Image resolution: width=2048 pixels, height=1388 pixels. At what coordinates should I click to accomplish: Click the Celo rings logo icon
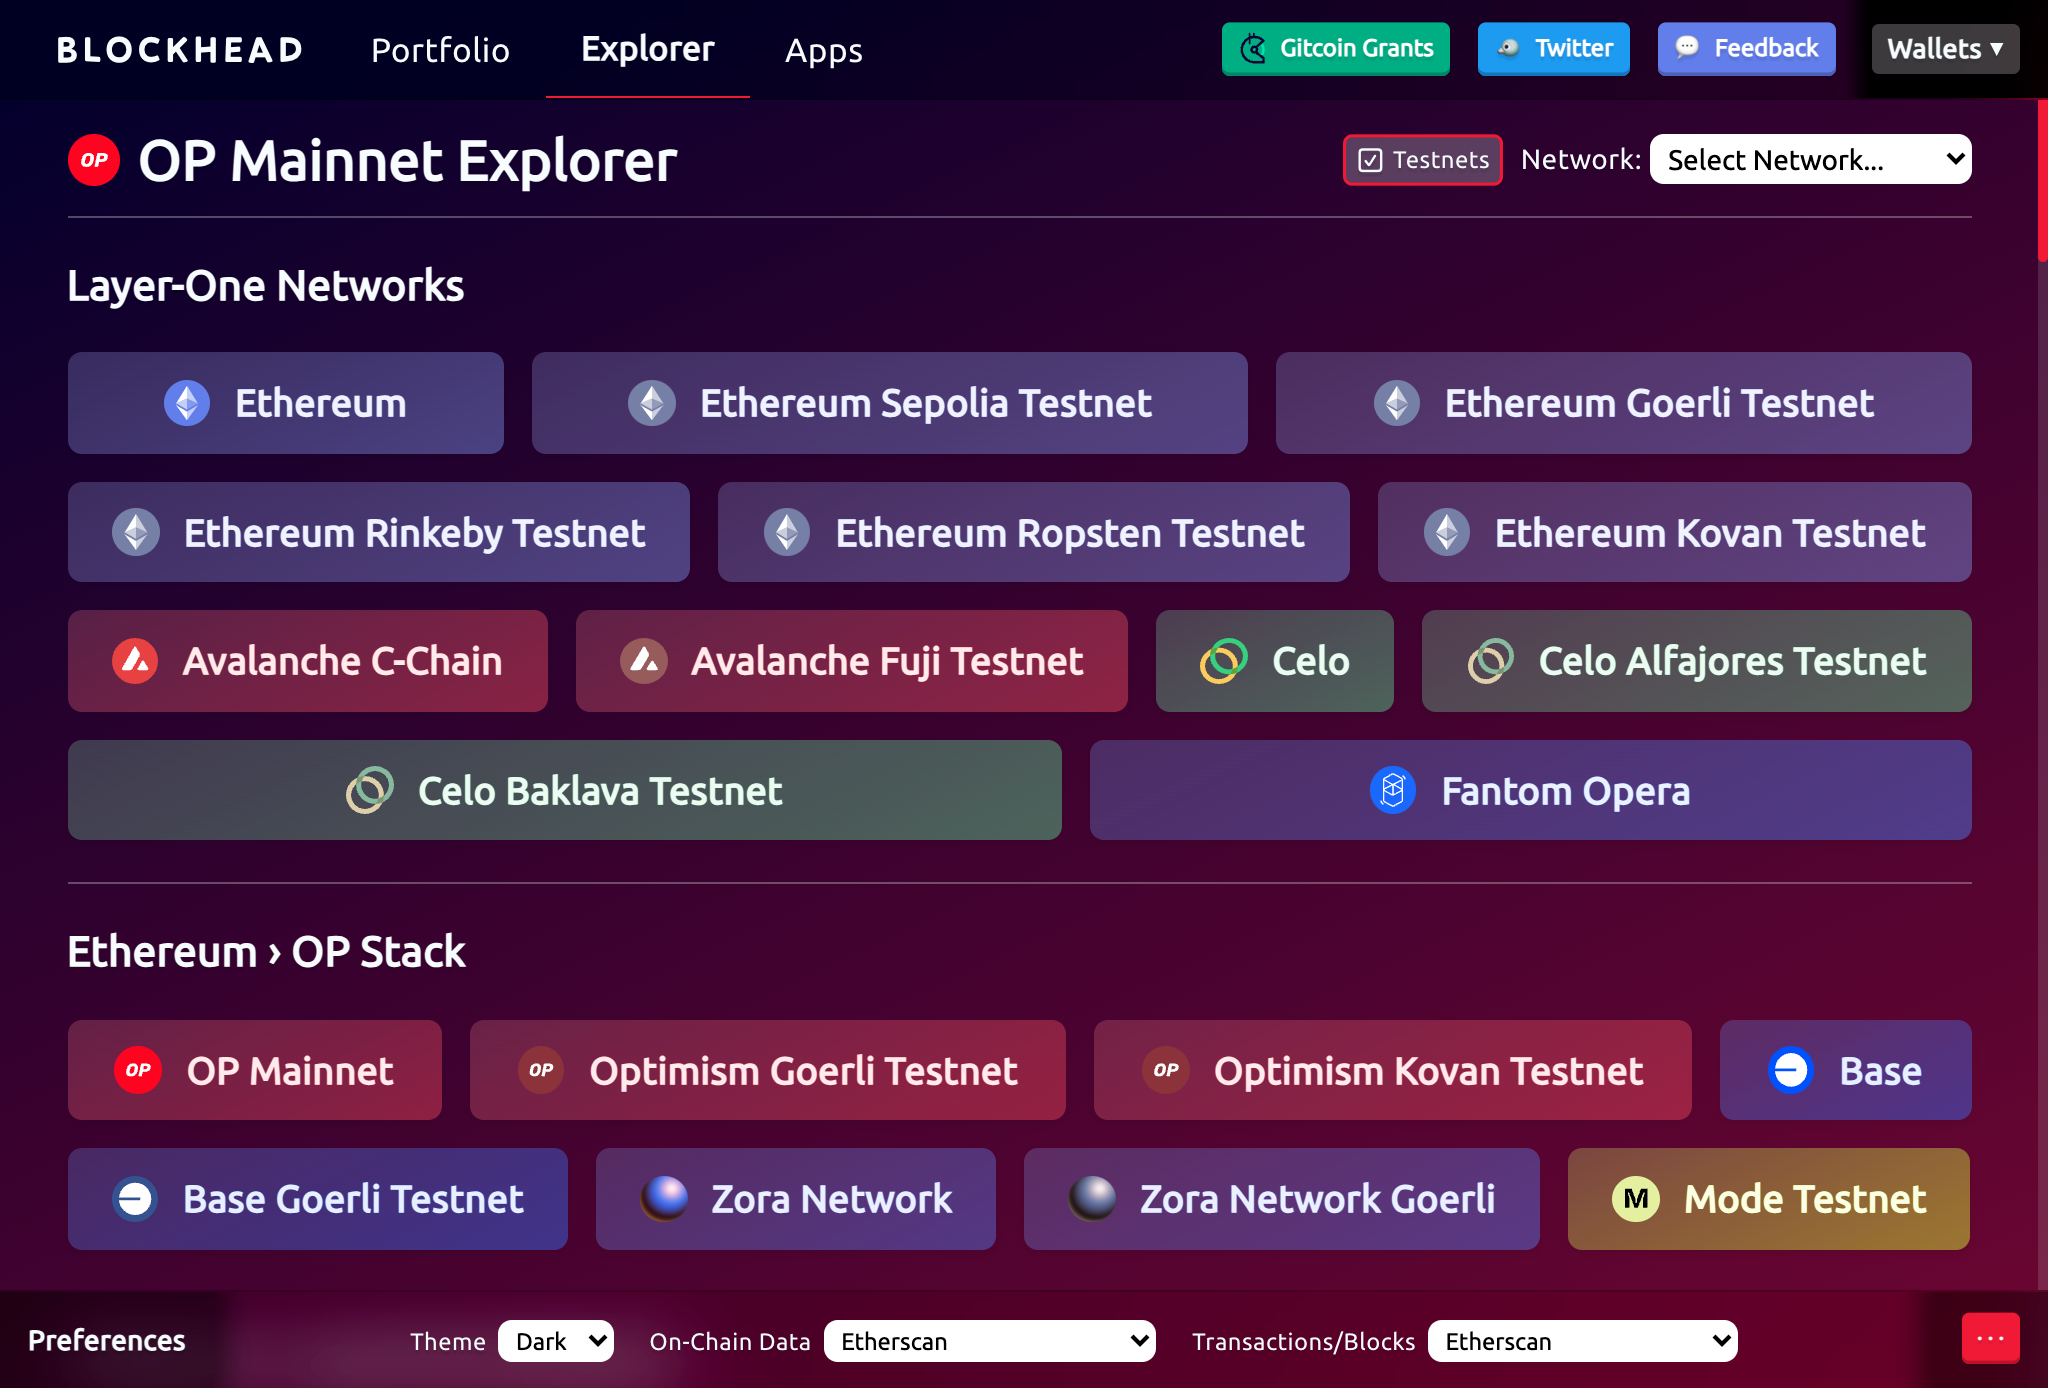[x=1224, y=661]
